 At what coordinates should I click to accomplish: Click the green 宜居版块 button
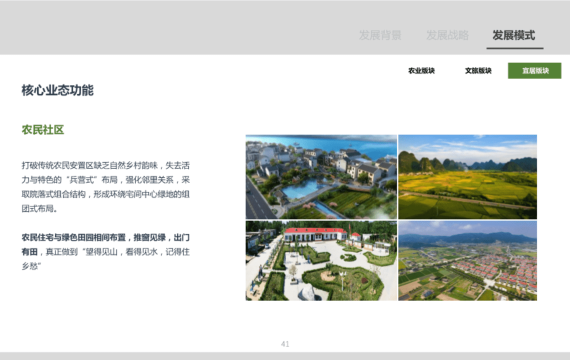pyautogui.click(x=534, y=71)
